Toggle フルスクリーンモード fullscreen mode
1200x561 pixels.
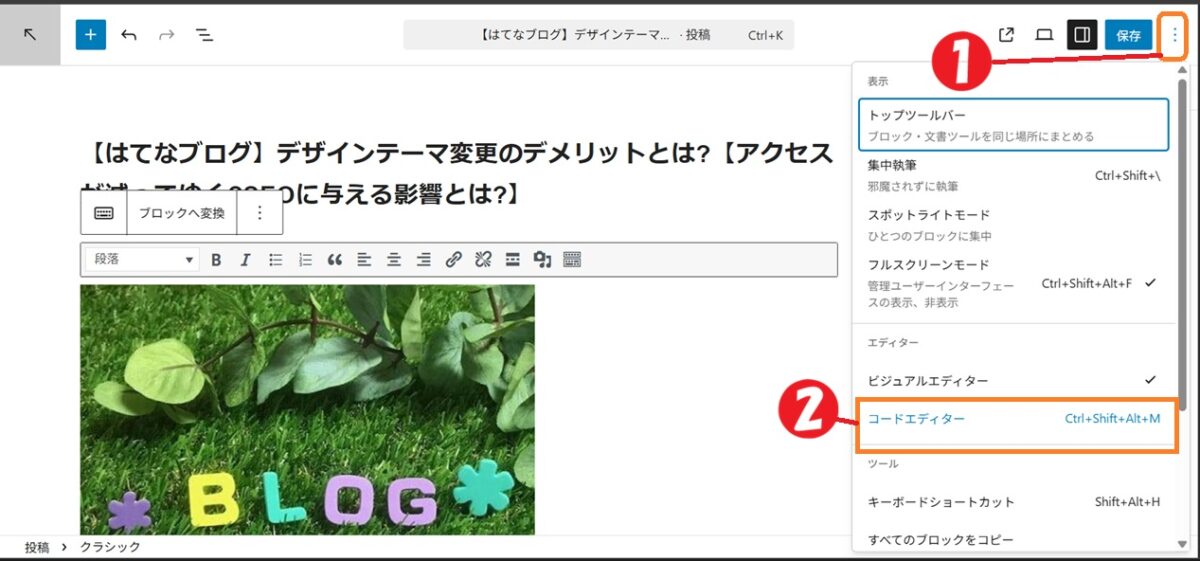pos(1013,283)
